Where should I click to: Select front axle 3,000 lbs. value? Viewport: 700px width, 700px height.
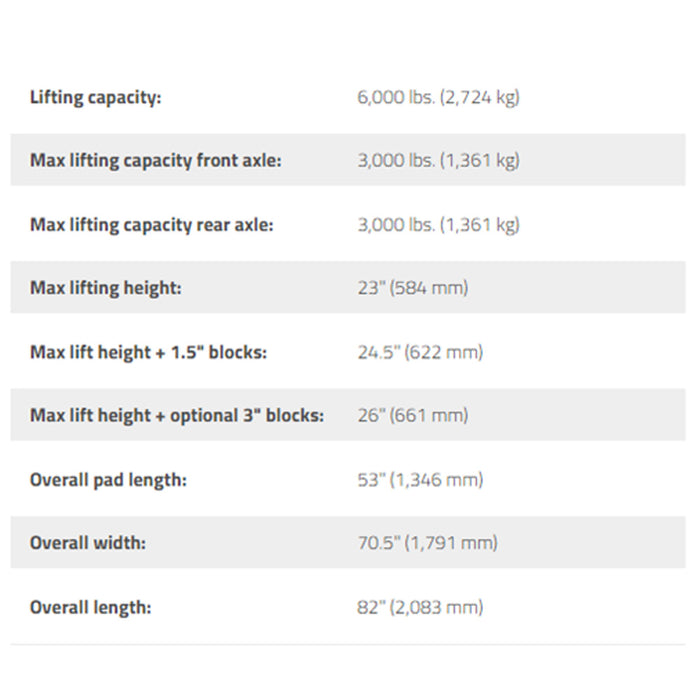point(438,160)
